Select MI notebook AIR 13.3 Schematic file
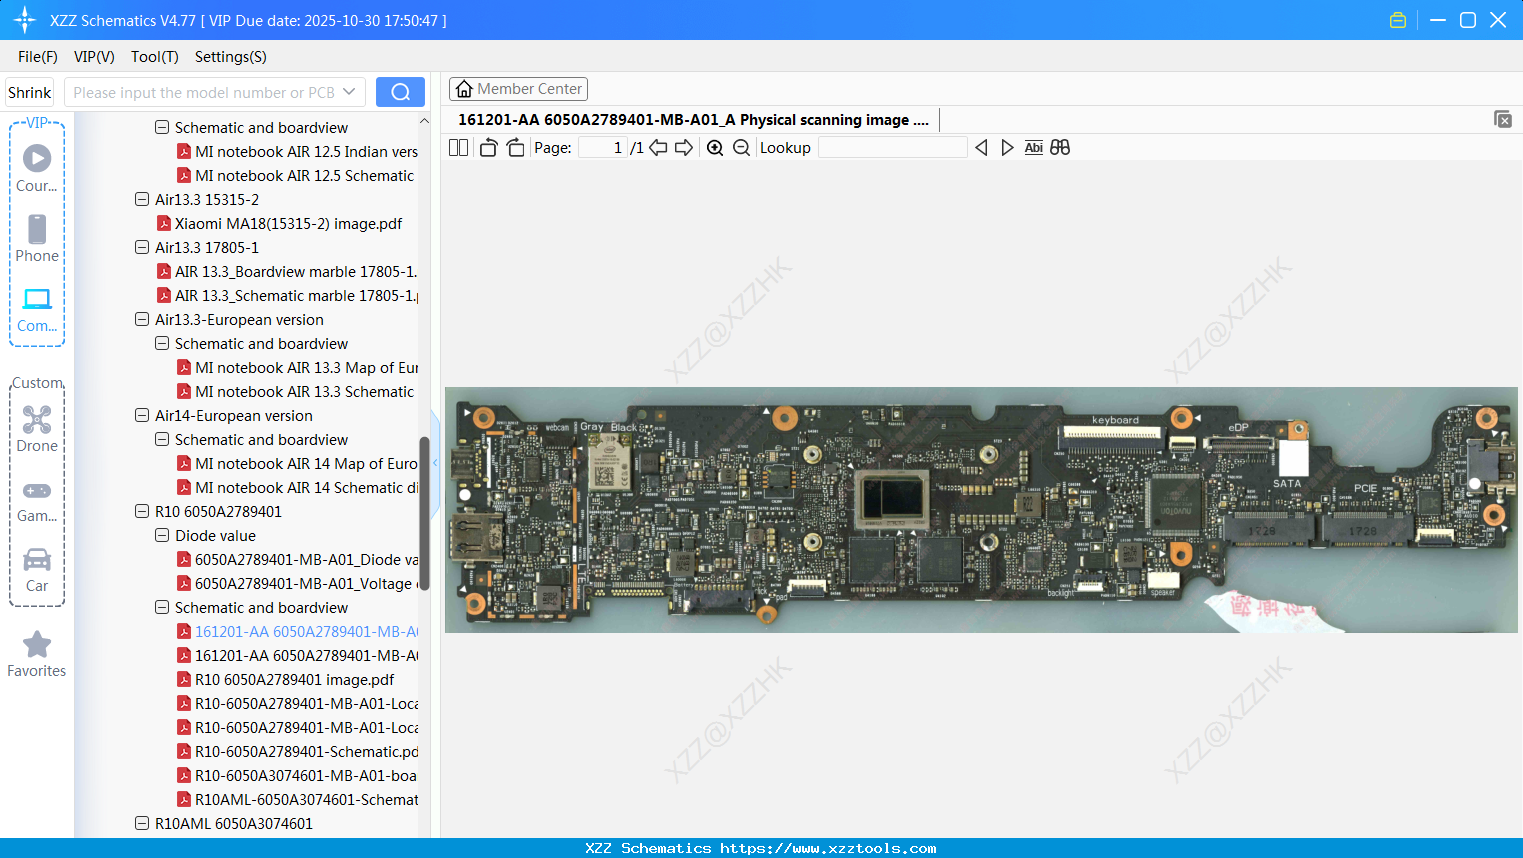This screenshot has height=858, width=1523. (x=304, y=391)
